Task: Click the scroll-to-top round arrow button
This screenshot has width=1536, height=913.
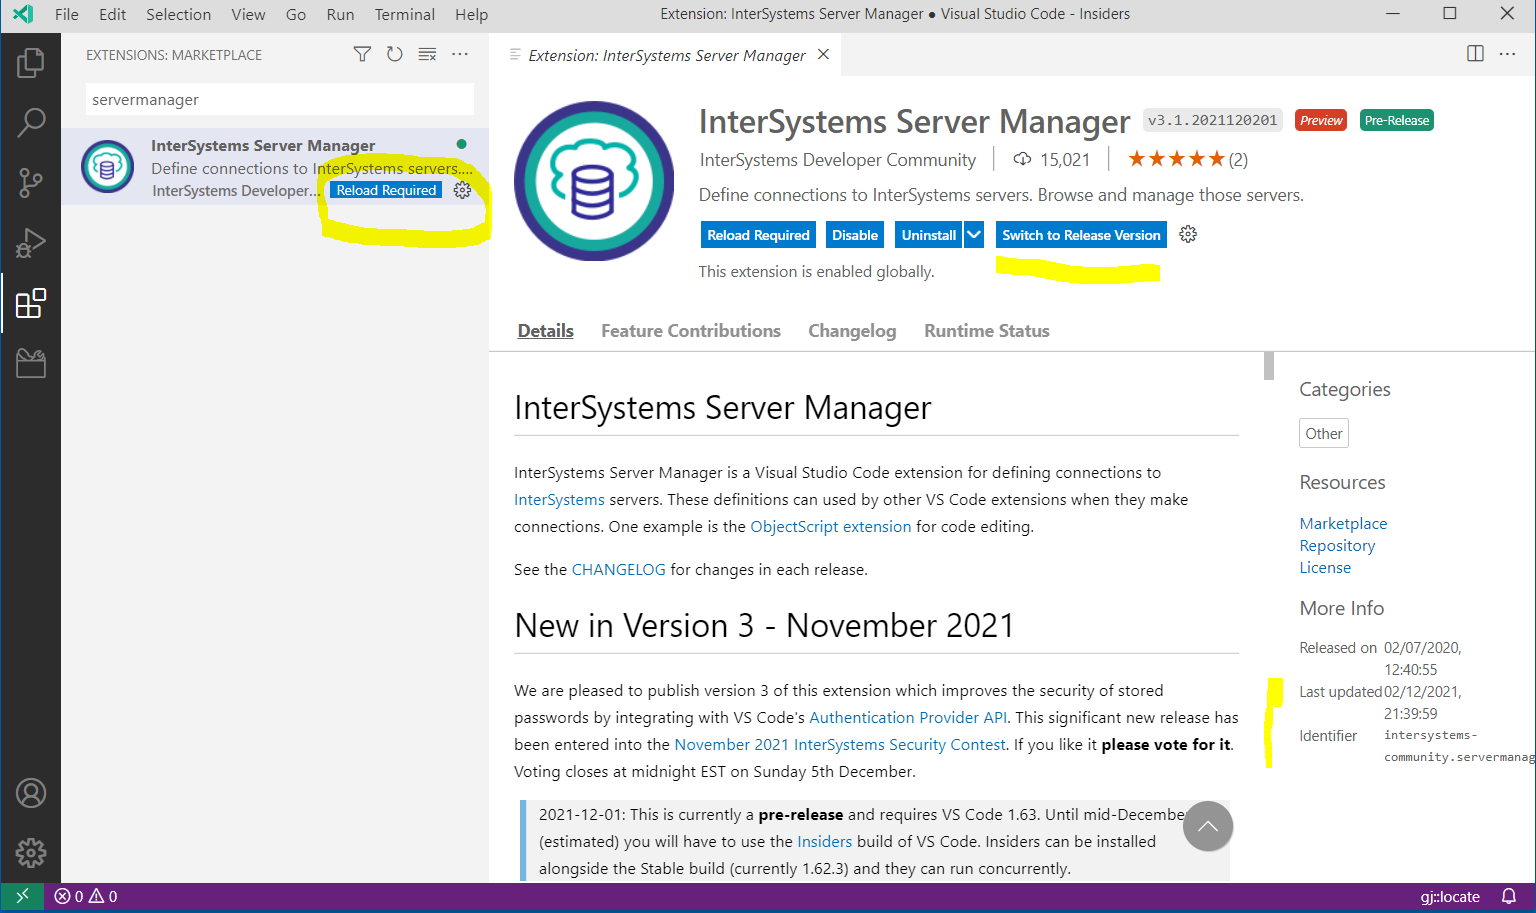Action: [x=1208, y=826]
